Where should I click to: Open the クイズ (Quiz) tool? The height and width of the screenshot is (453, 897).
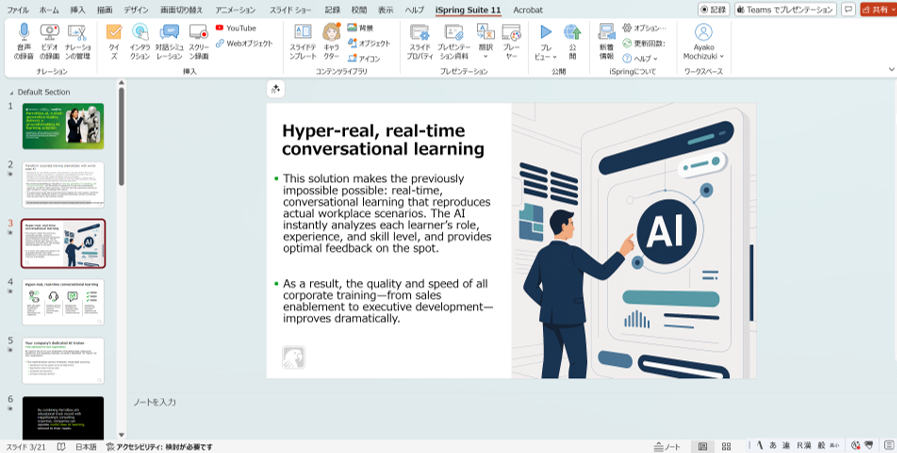coord(113,38)
